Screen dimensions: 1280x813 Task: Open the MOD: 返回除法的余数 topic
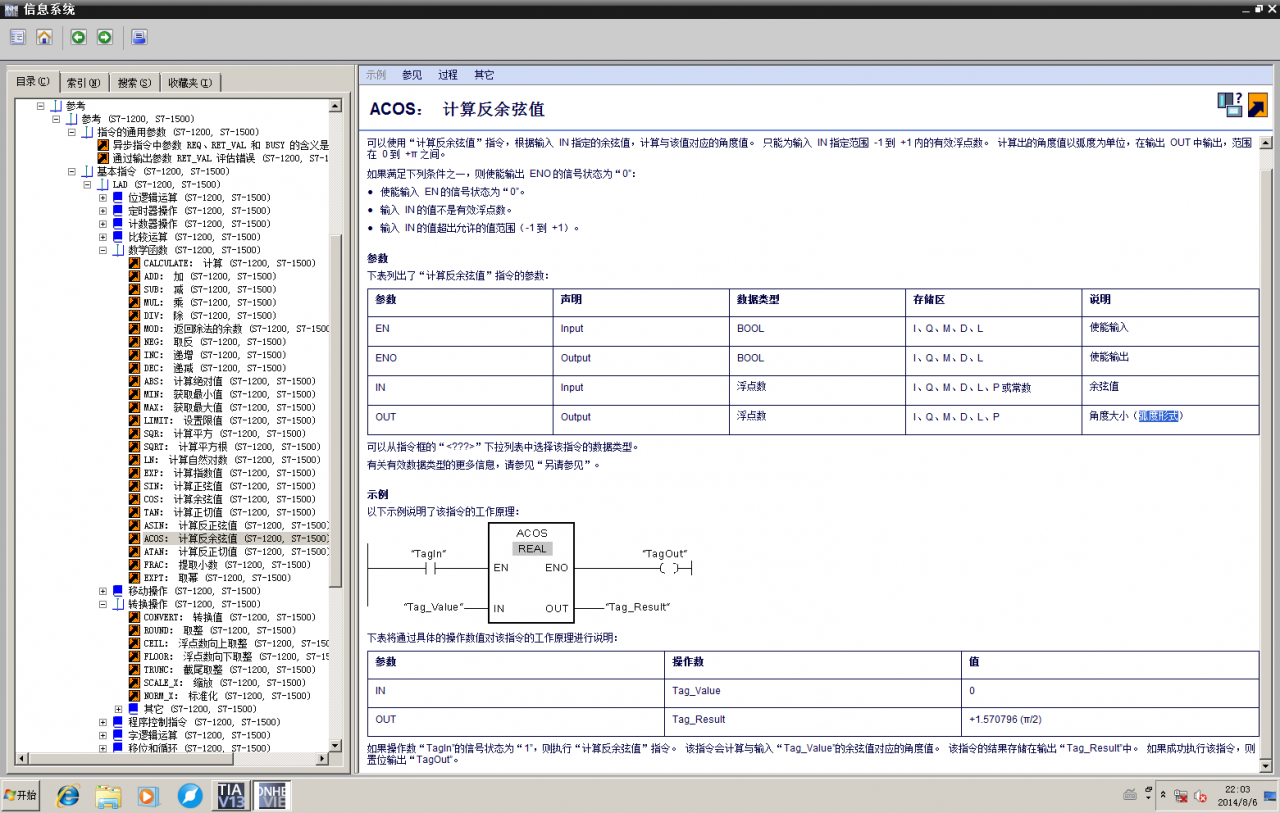pos(236,328)
